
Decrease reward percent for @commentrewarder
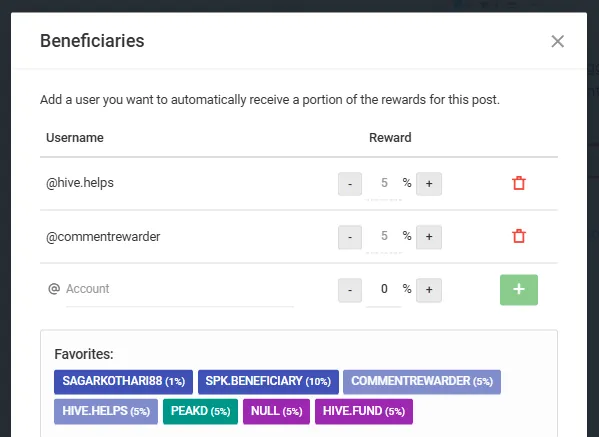(350, 237)
